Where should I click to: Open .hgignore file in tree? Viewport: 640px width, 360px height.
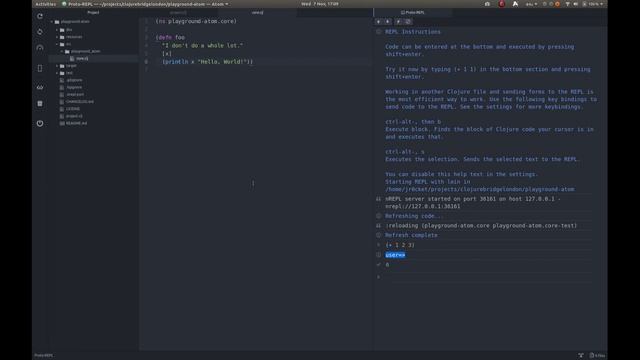click(74, 87)
